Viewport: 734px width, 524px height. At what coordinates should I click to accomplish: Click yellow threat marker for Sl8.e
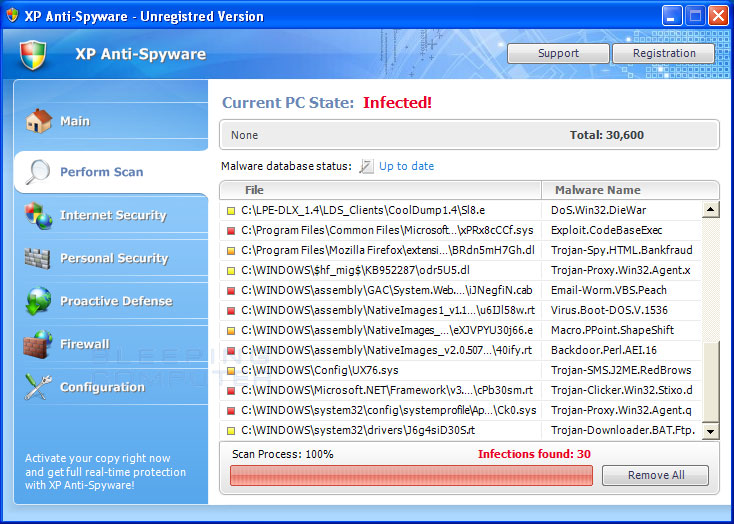(231, 211)
